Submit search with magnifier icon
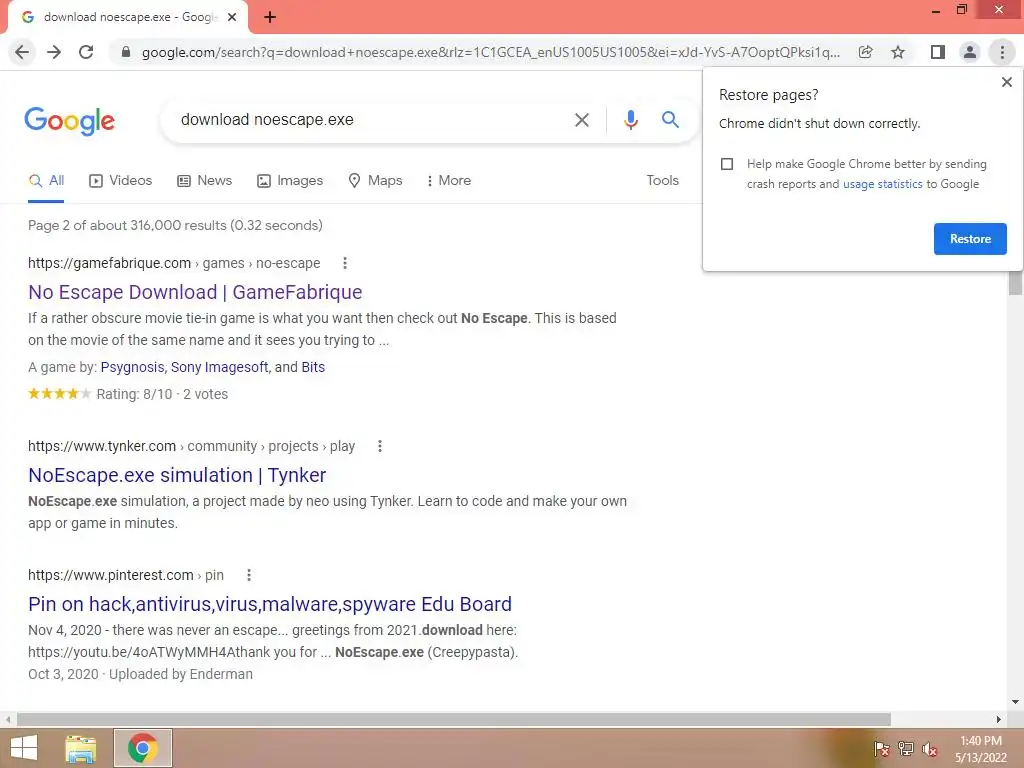Viewport: 1024px width, 768px height. point(670,120)
